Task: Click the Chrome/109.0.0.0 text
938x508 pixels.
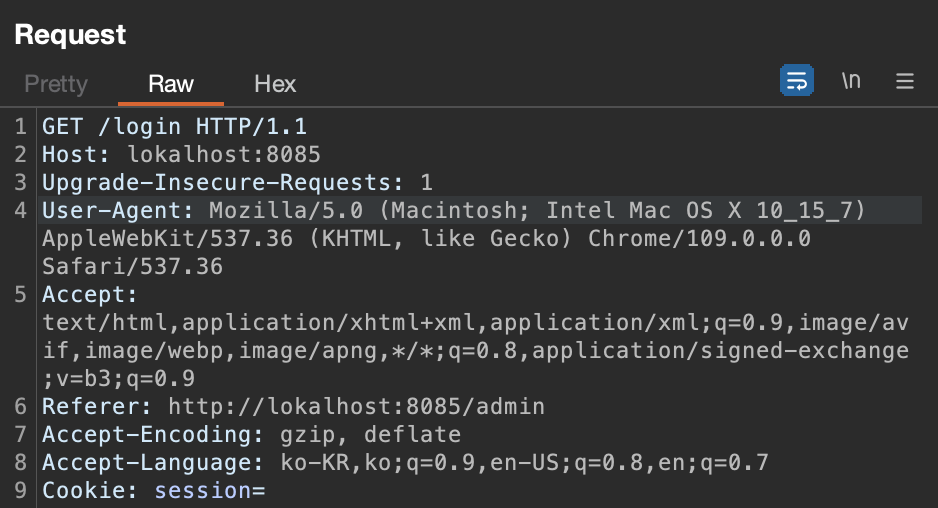Action: (699, 238)
